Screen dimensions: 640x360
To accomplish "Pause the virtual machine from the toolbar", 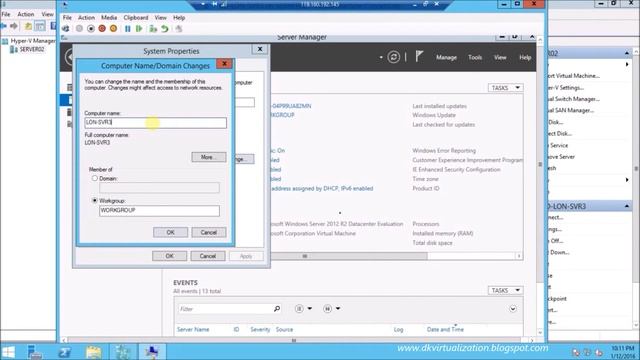I will (x=128, y=29).
